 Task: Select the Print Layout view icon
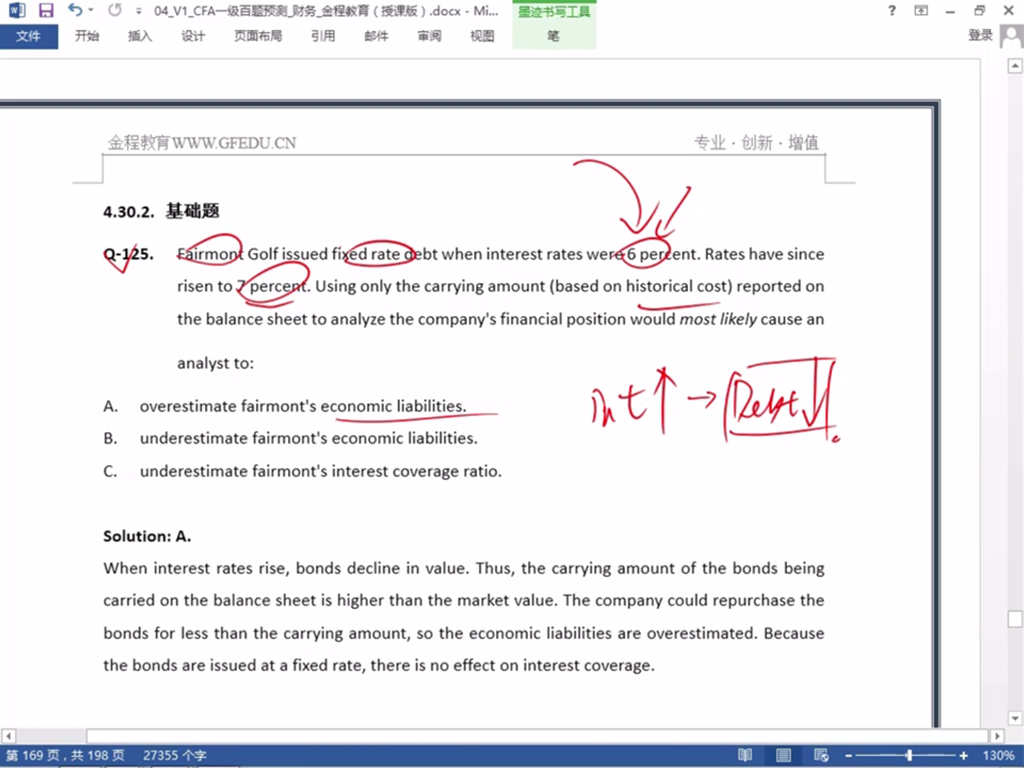[783, 755]
